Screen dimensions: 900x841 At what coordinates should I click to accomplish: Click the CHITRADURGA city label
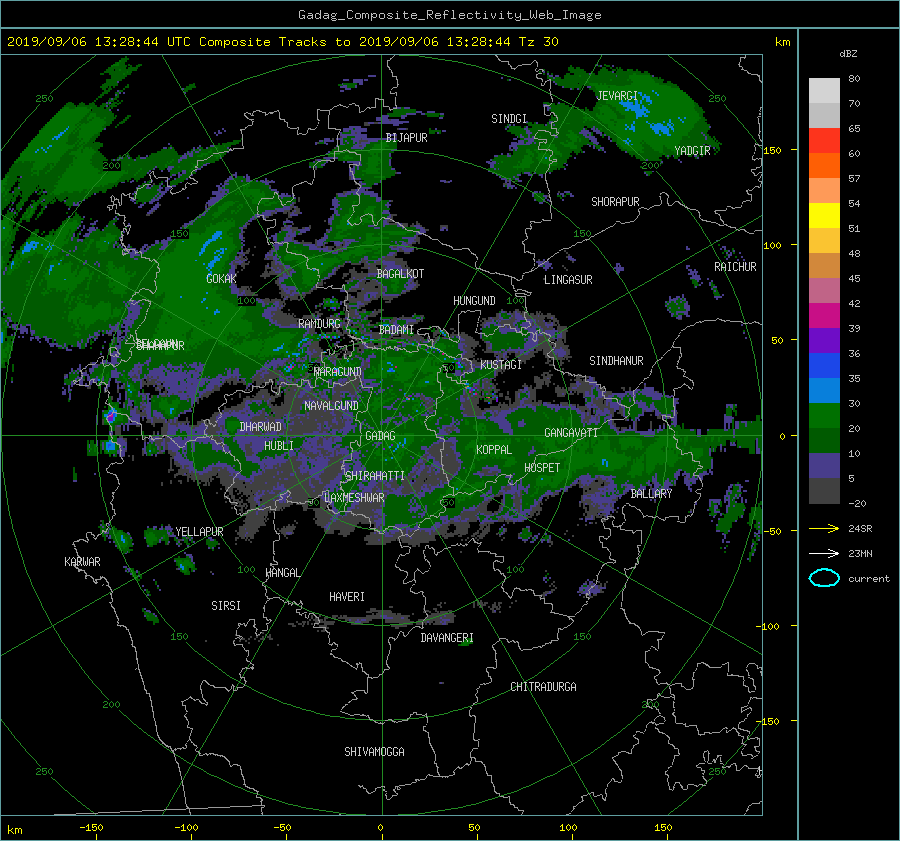[x=543, y=686]
